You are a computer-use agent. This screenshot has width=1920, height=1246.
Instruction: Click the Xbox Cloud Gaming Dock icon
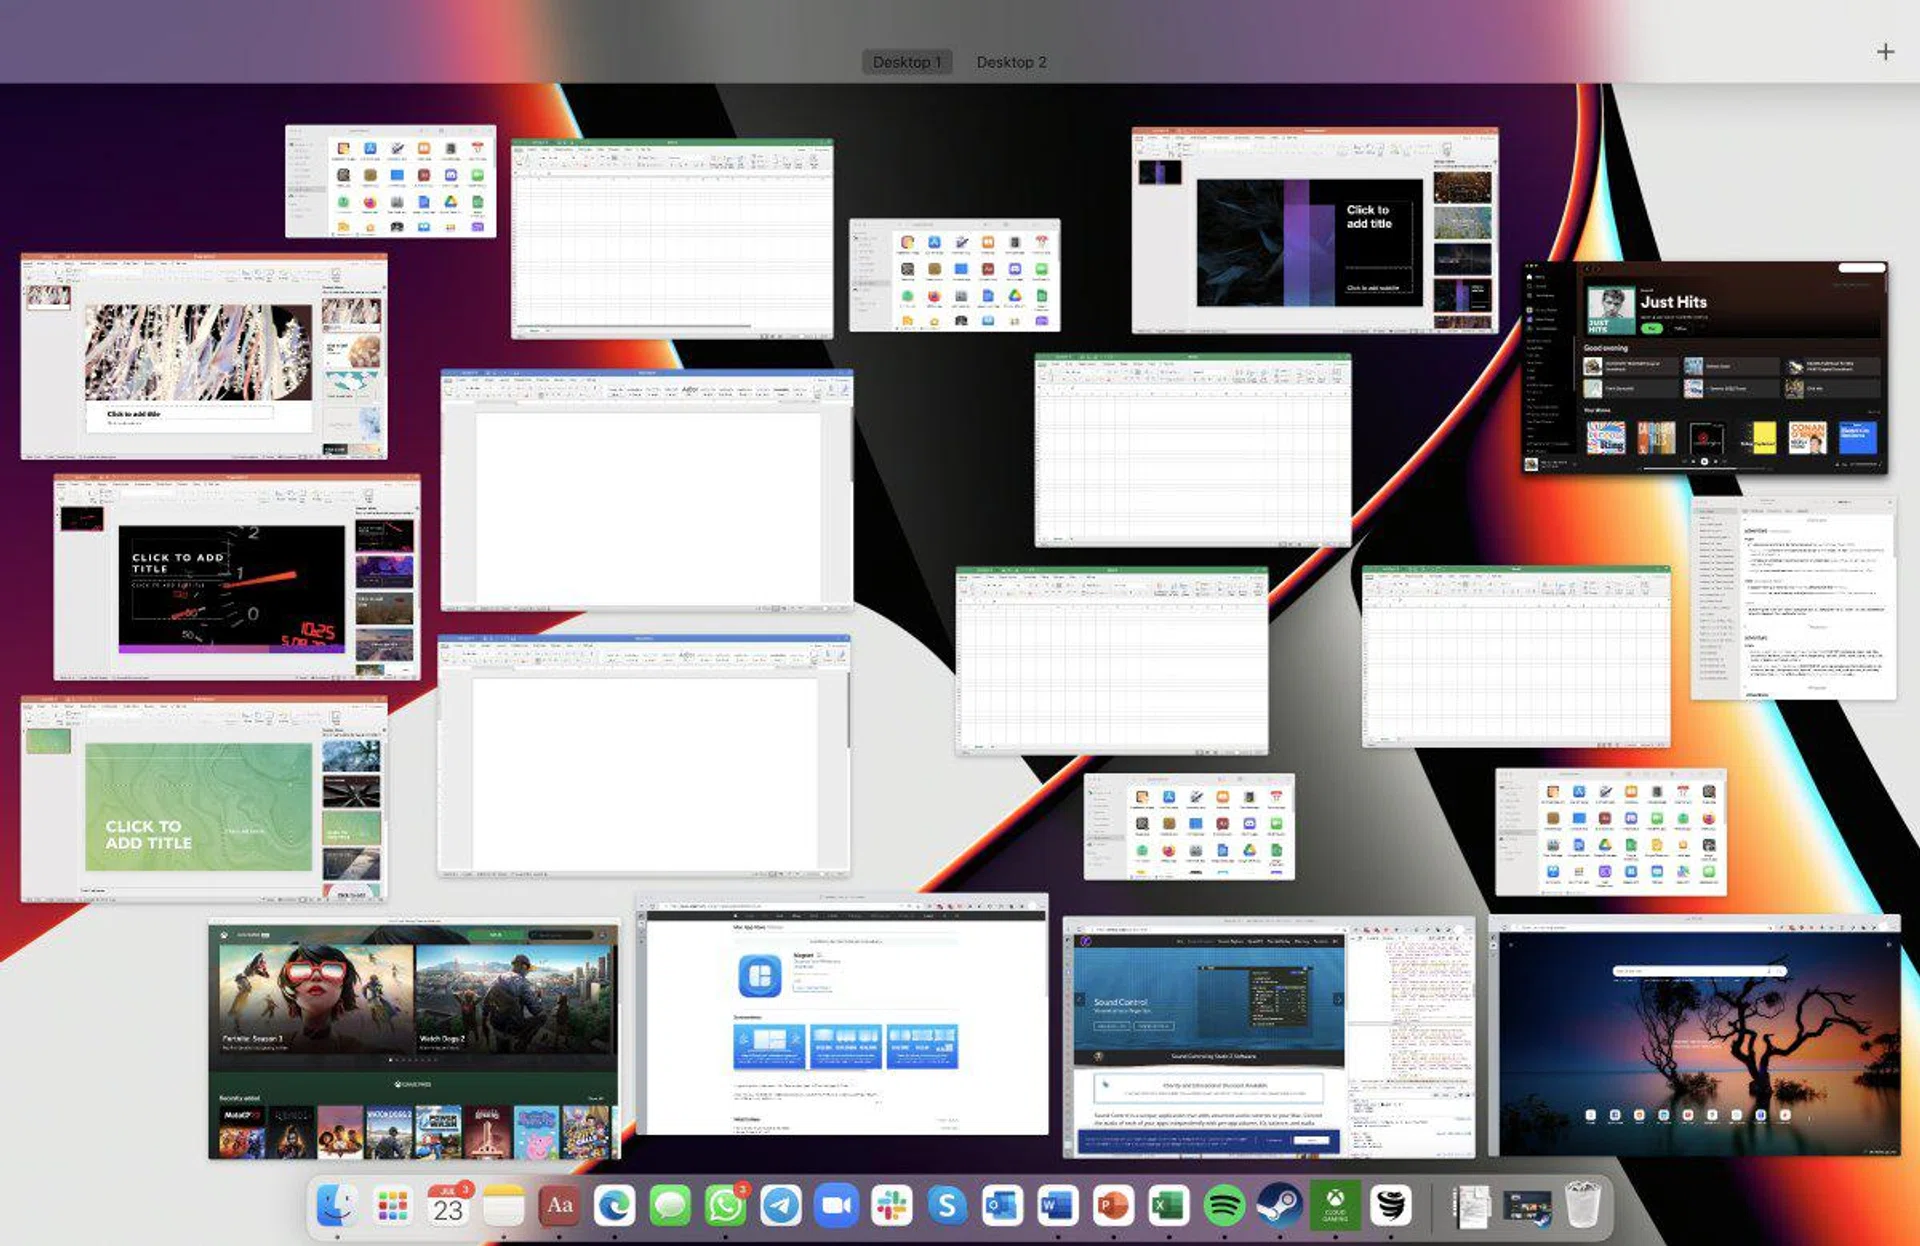1335,1206
